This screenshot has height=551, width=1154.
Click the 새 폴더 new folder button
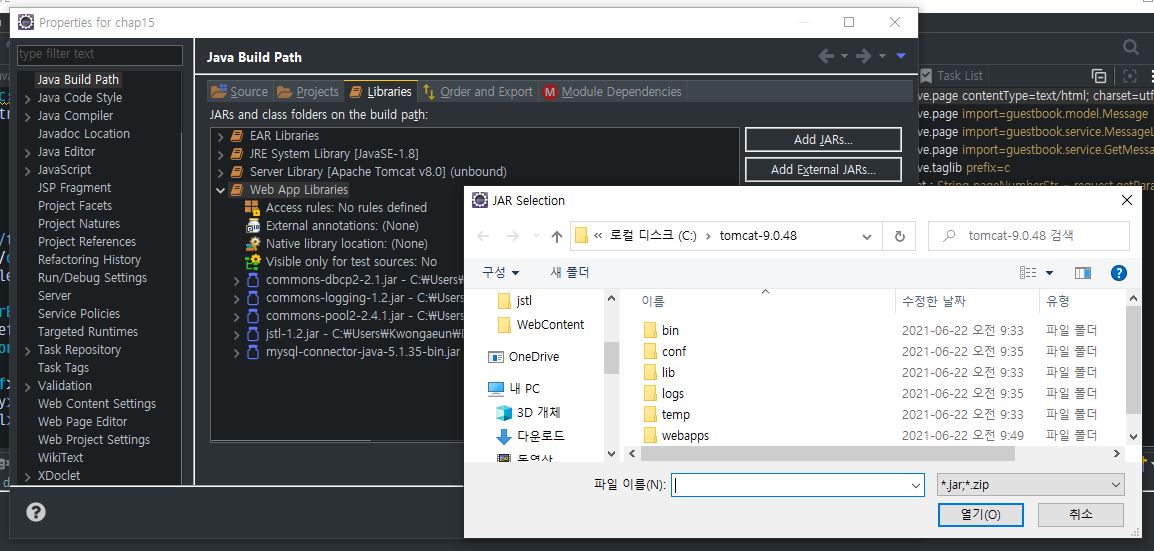pyautogui.click(x=570, y=273)
